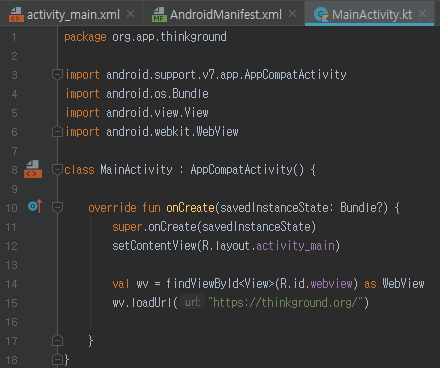Click the webview id reference on line 14

pyautogui.click(x=331, y=284)
